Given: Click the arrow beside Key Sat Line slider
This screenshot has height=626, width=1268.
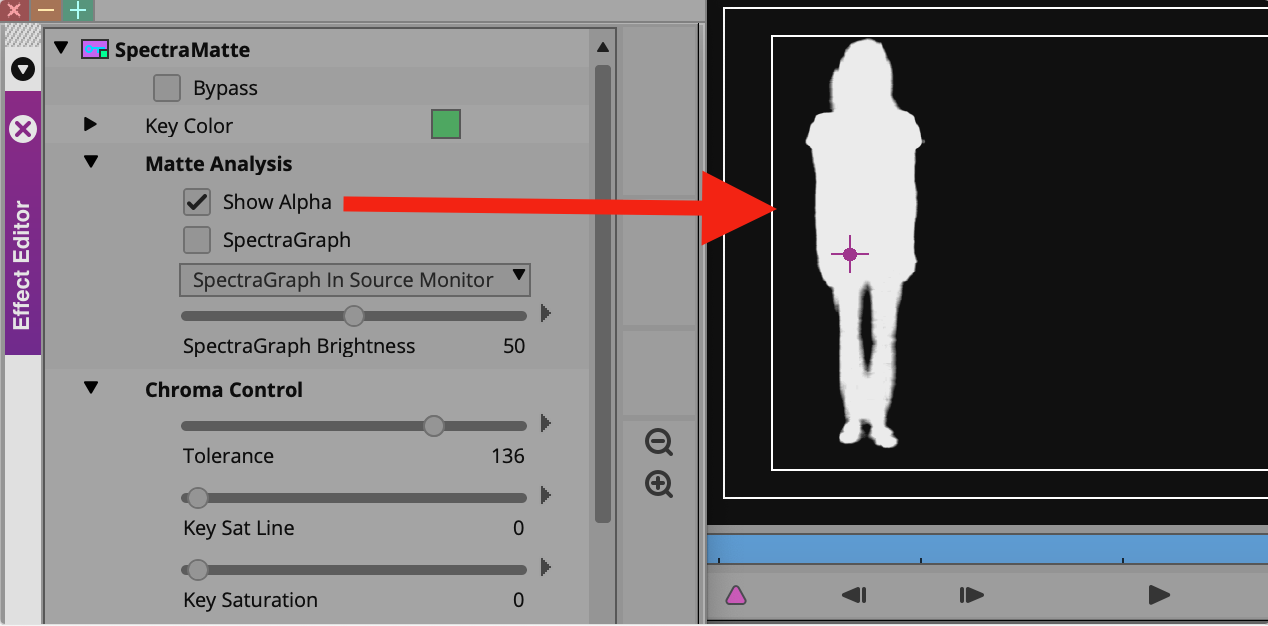Looking at the screenshot, I should [546, 495].
